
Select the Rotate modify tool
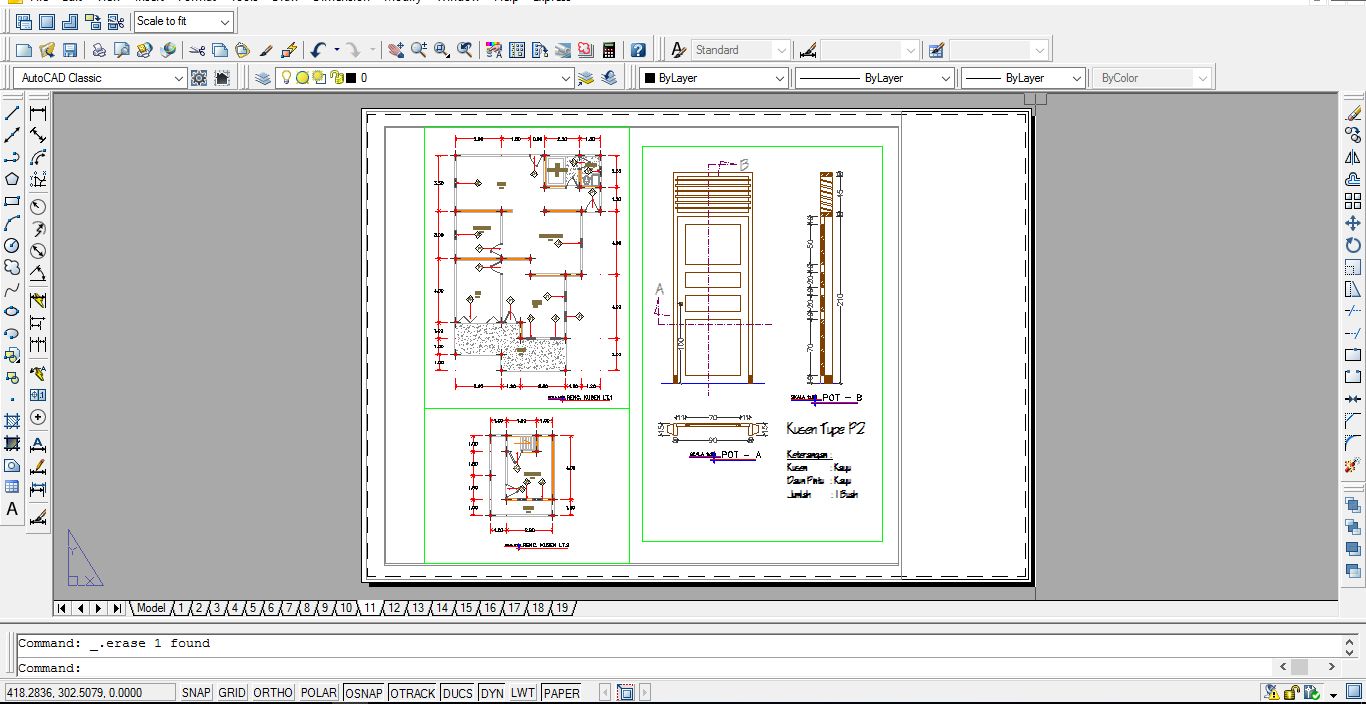coord(1353,245)
